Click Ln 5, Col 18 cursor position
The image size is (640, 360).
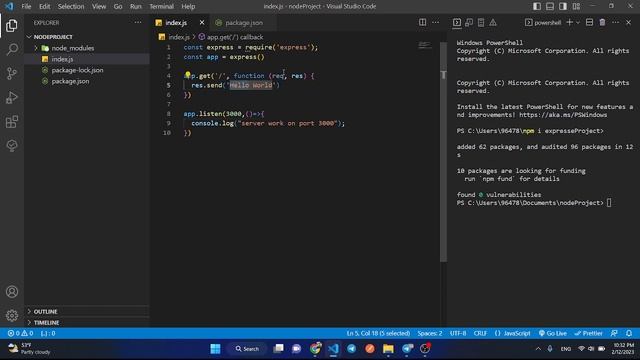(x=378, y=333)
